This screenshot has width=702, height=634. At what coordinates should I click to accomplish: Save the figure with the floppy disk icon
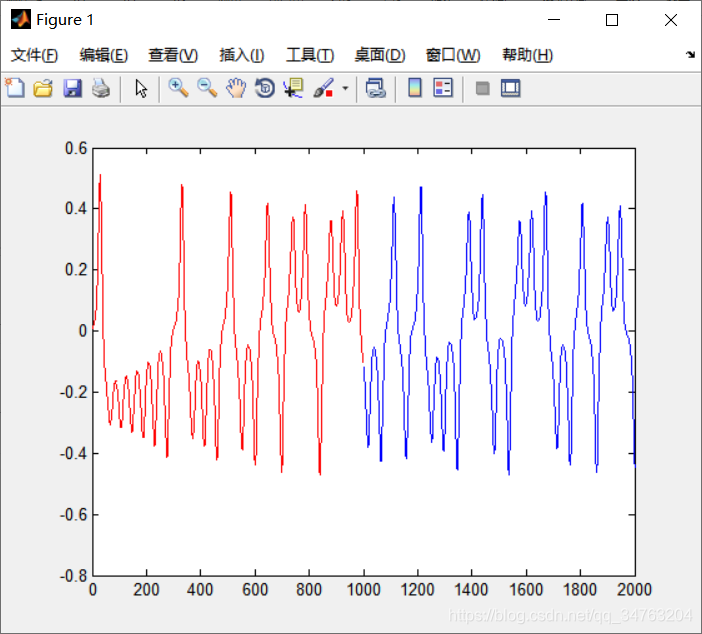pos(72,88)
